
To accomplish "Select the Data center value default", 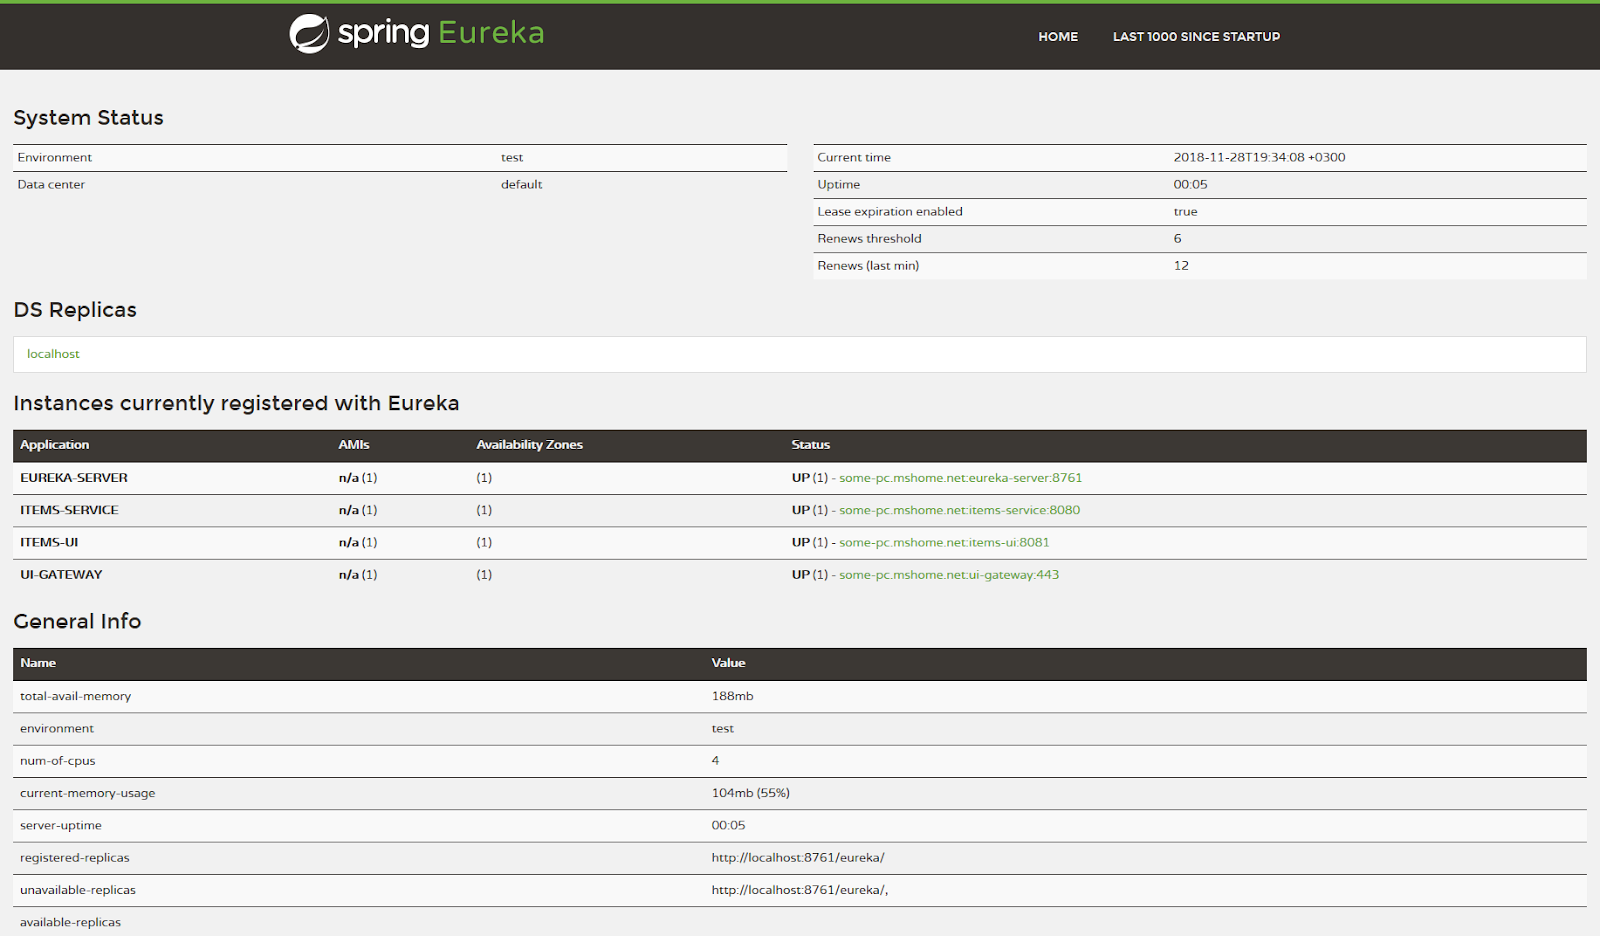I will (522, 184).
